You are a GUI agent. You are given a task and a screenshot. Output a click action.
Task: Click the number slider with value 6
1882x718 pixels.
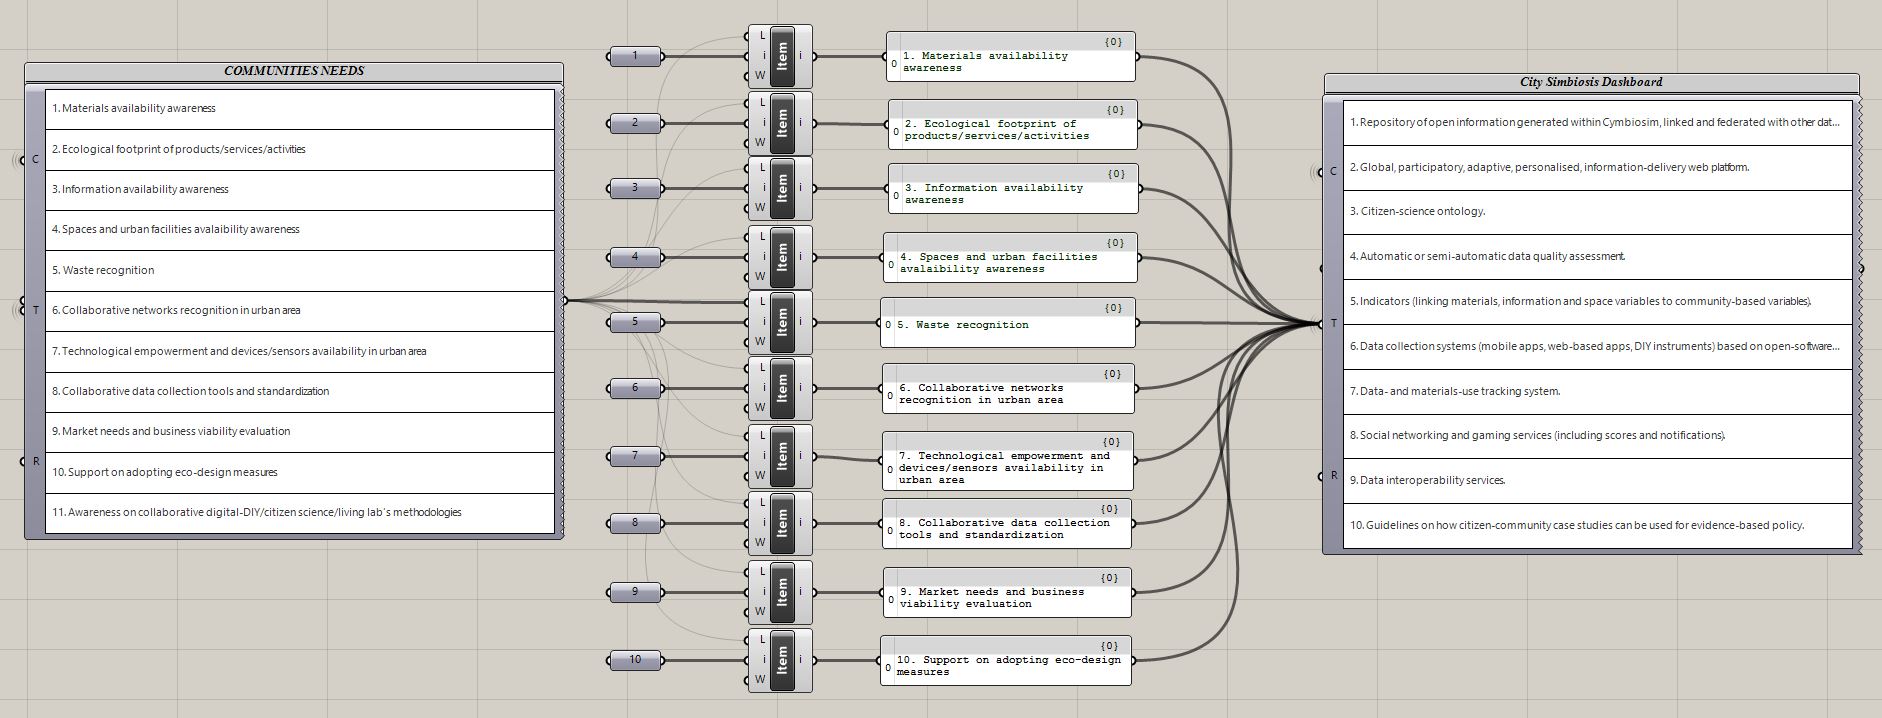[x=635, y=388]
